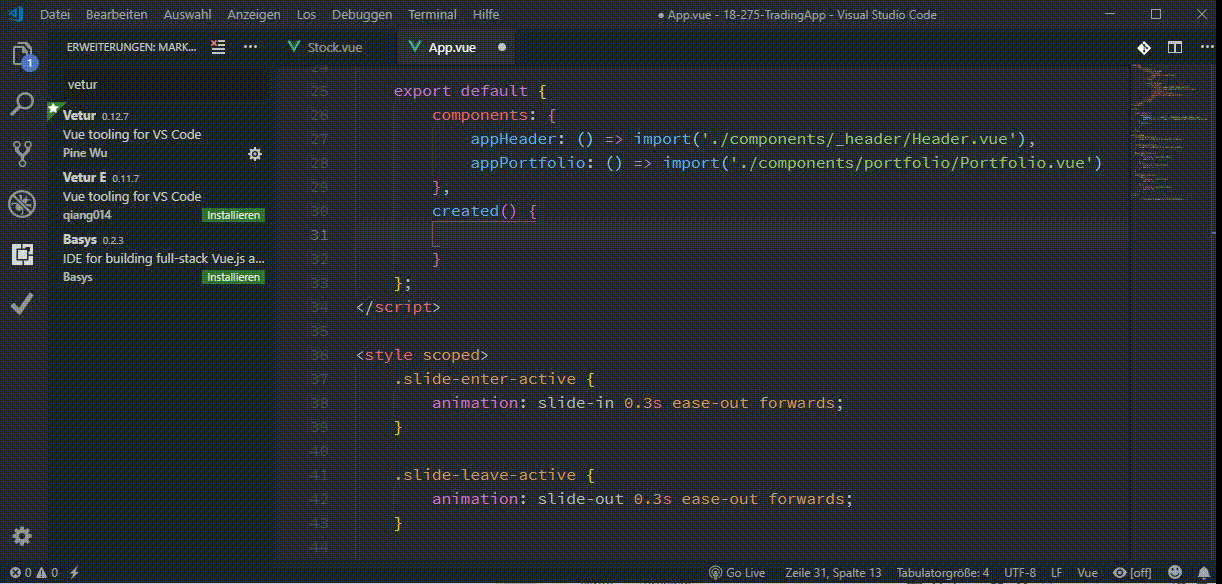This screenshot has width=1222, height=584.
Task: Click the diamond source control icon in editor toolbar
Action: (x=1143, y=47)
